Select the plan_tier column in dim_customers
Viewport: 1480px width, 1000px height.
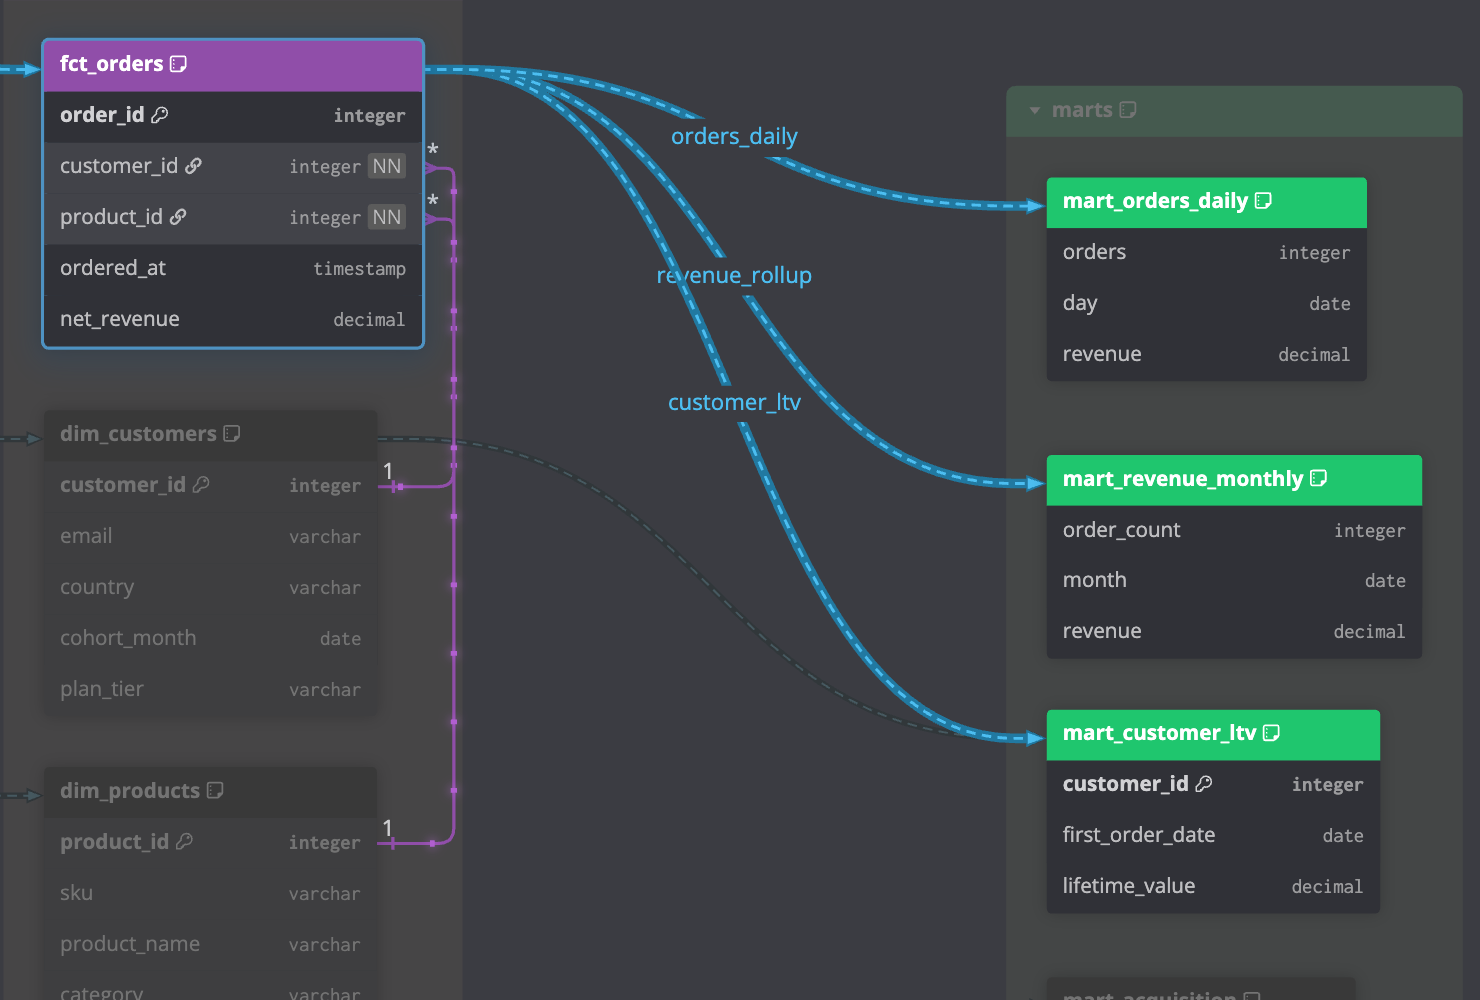click(211, 690)
